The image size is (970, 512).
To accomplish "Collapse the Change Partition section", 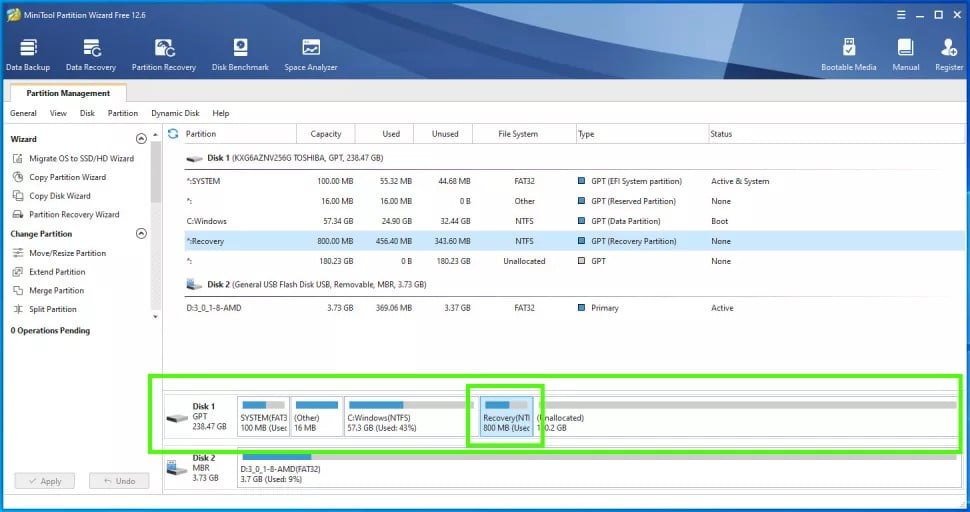I will [141, 234].
